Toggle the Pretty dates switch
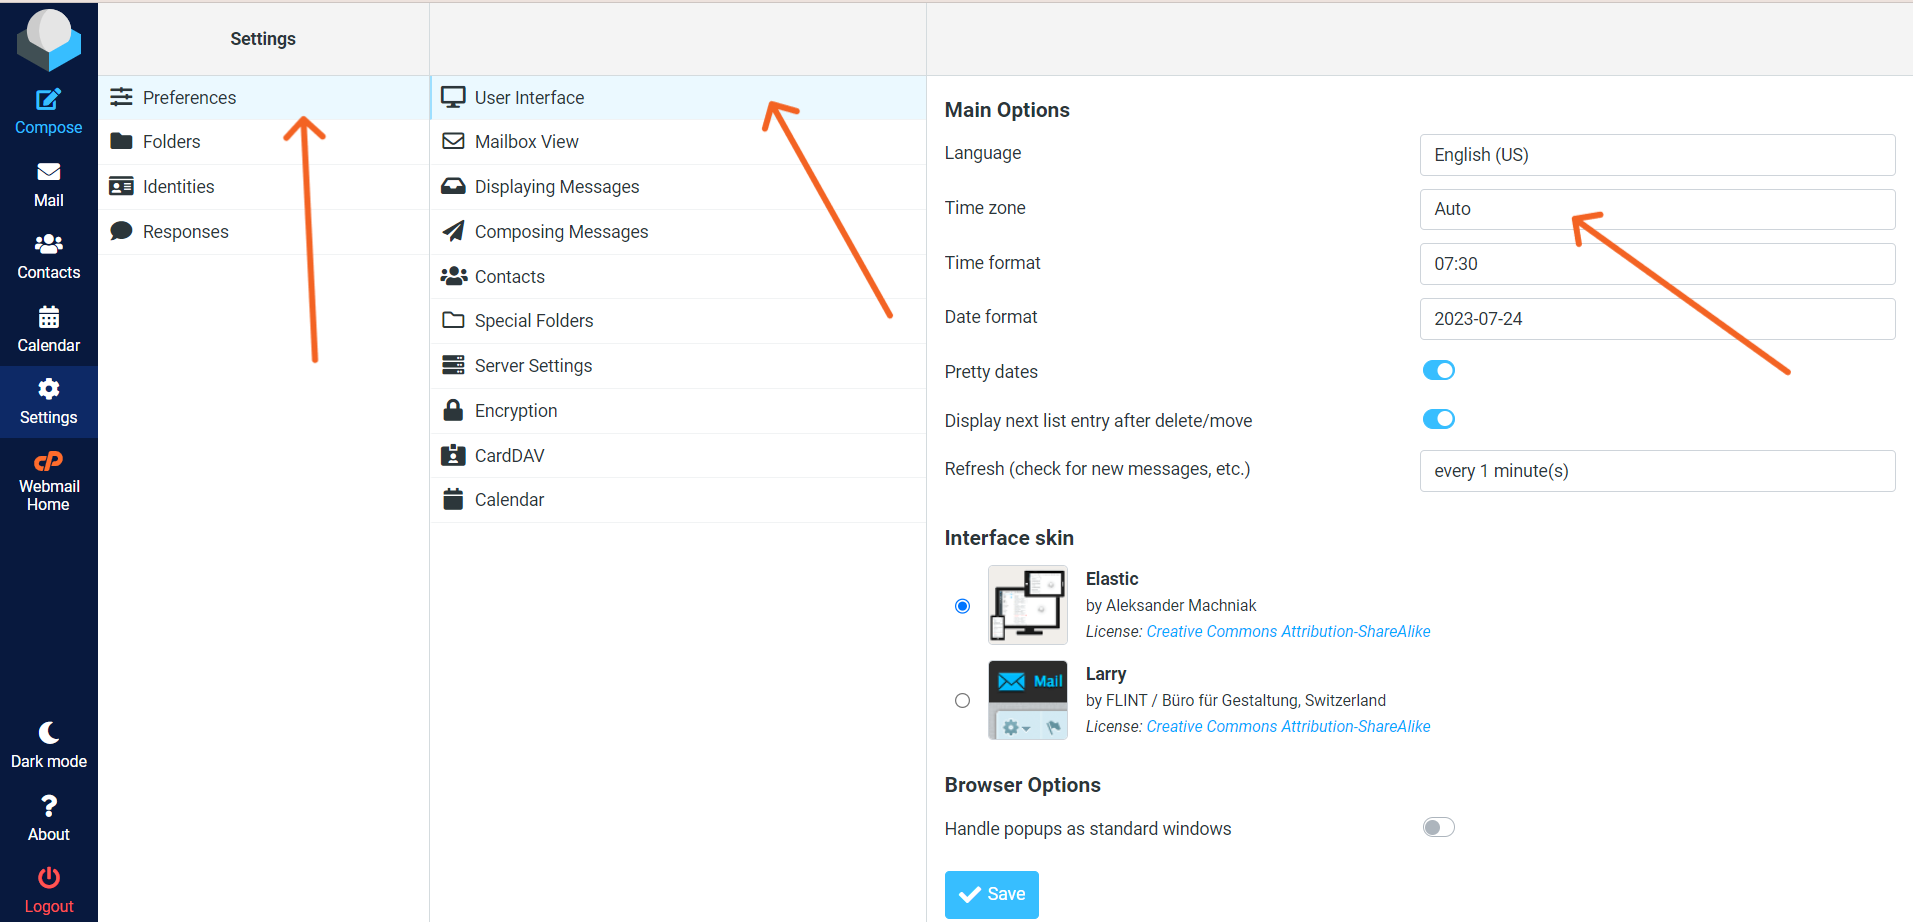Screen dimensions: 1913x922 pos(1438,371)
